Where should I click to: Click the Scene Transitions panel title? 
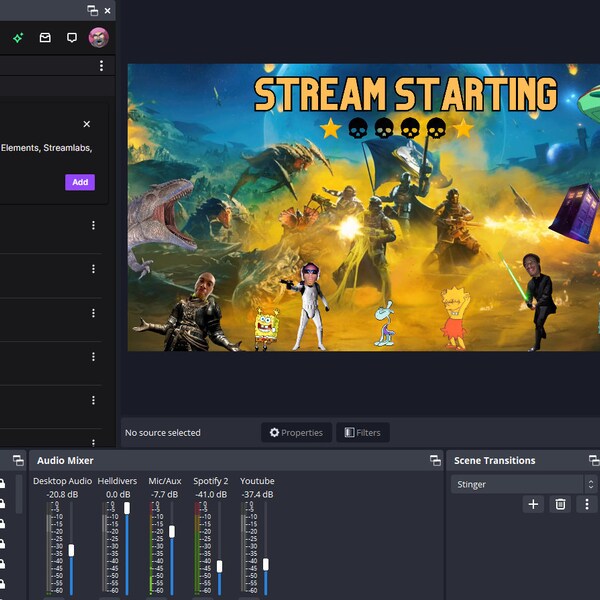pos(494,460)
